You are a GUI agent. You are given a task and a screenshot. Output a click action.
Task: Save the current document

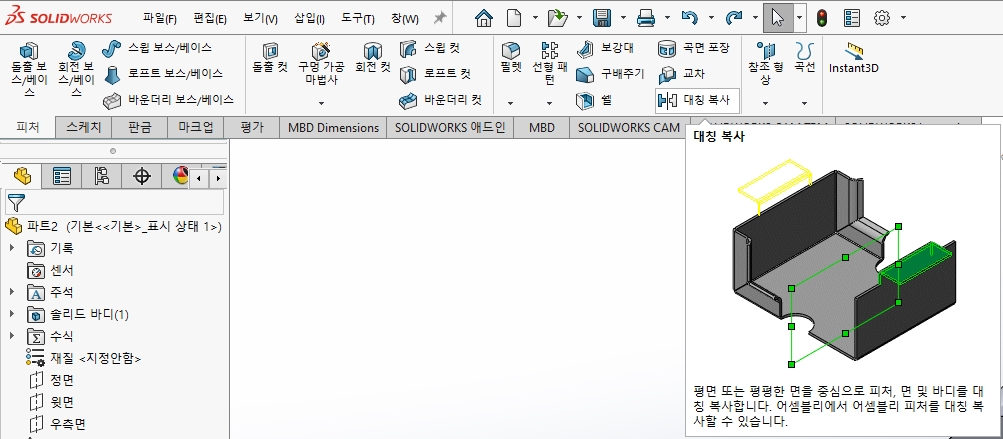[x=602, y=18]
